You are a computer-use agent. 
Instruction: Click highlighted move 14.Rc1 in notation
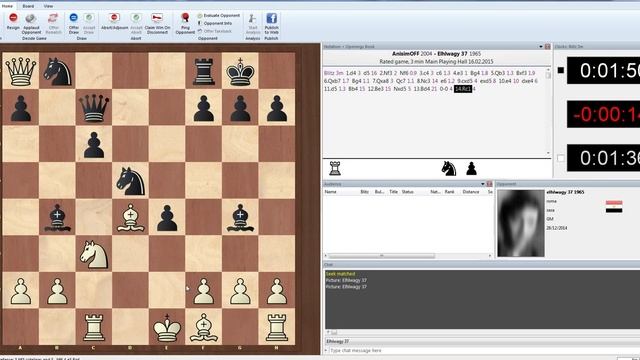[x=462, y=89]
